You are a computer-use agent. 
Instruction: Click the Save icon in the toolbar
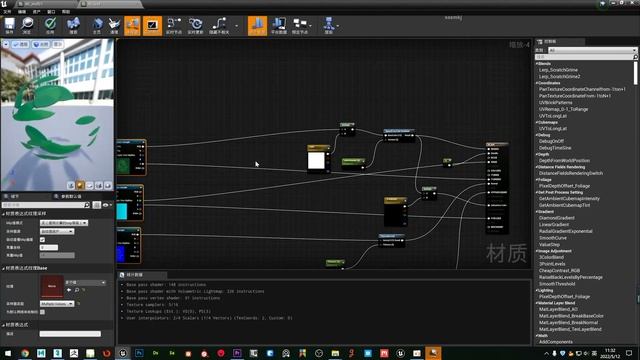pos(9,26)
